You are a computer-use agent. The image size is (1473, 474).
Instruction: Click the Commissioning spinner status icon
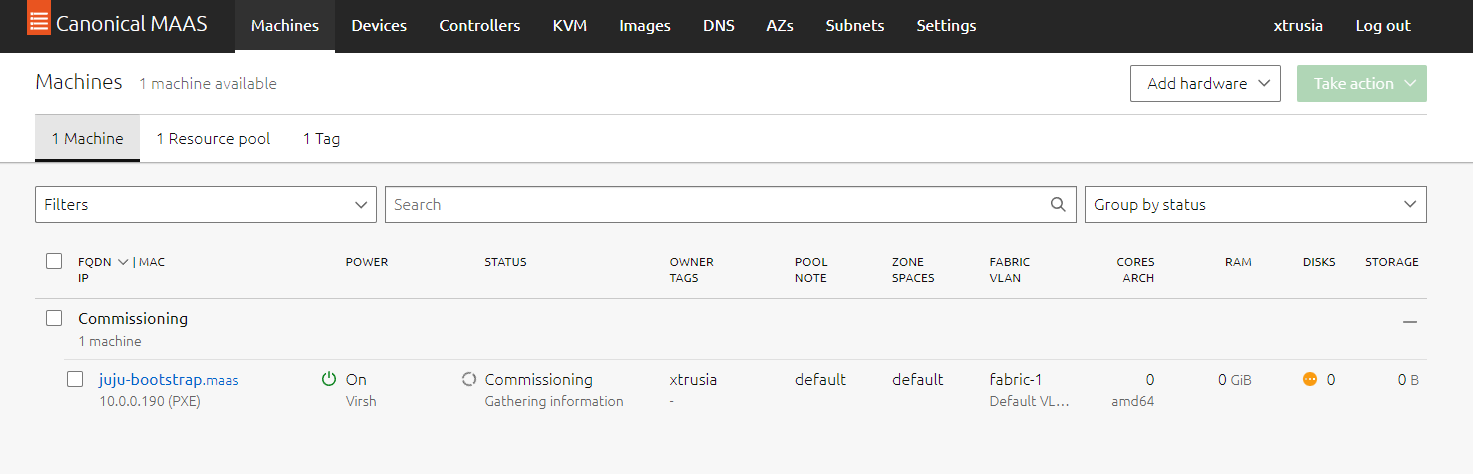(468, 379)
